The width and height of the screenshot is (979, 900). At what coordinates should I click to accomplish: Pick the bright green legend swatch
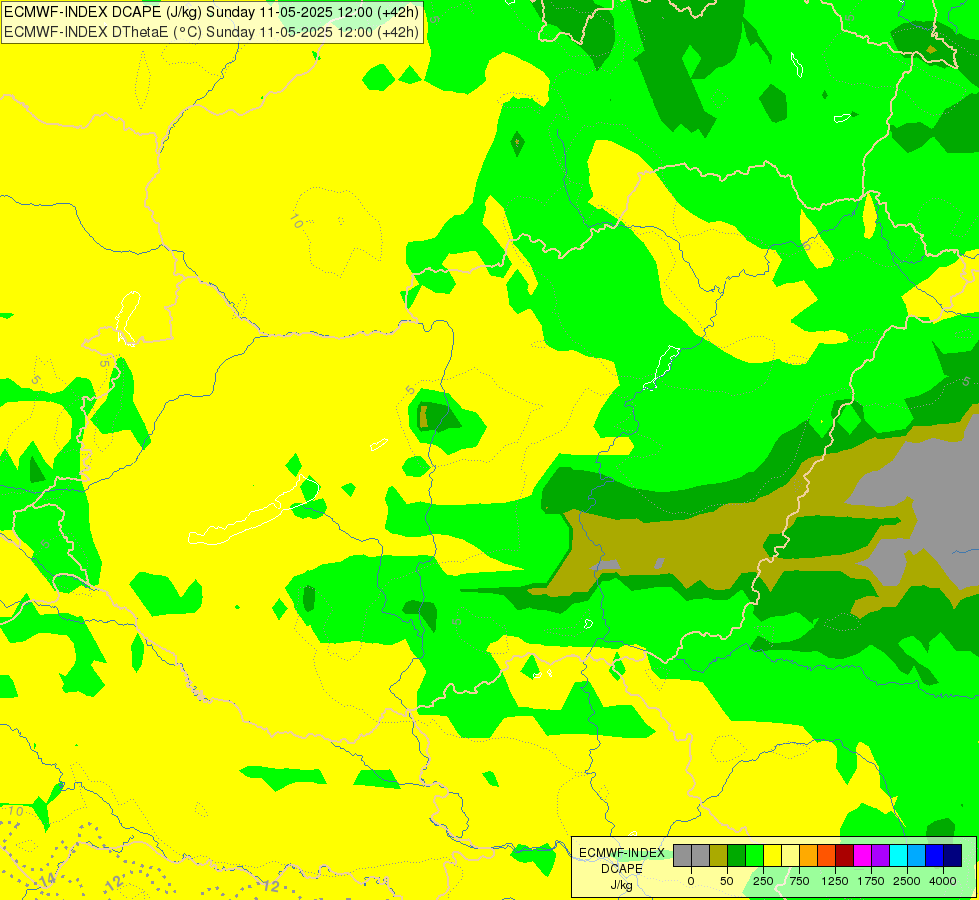click(755, 856)
